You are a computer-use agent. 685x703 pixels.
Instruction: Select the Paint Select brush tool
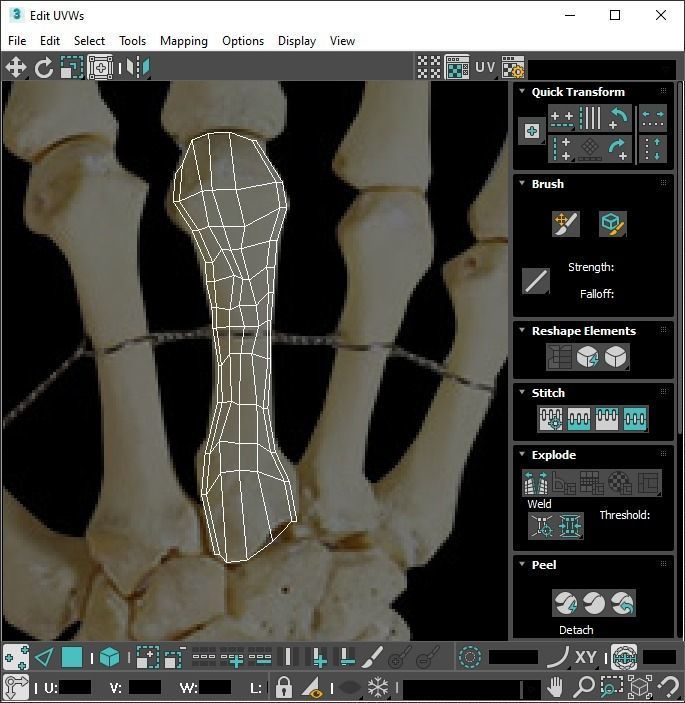[x=372, y=658]
